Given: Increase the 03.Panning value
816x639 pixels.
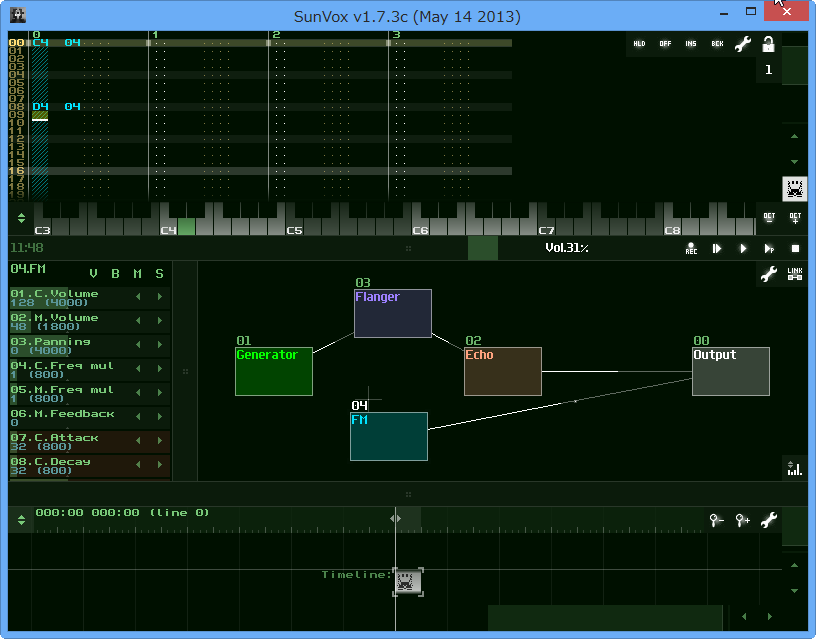Looking at the screenshot, I should coord(160,345).
